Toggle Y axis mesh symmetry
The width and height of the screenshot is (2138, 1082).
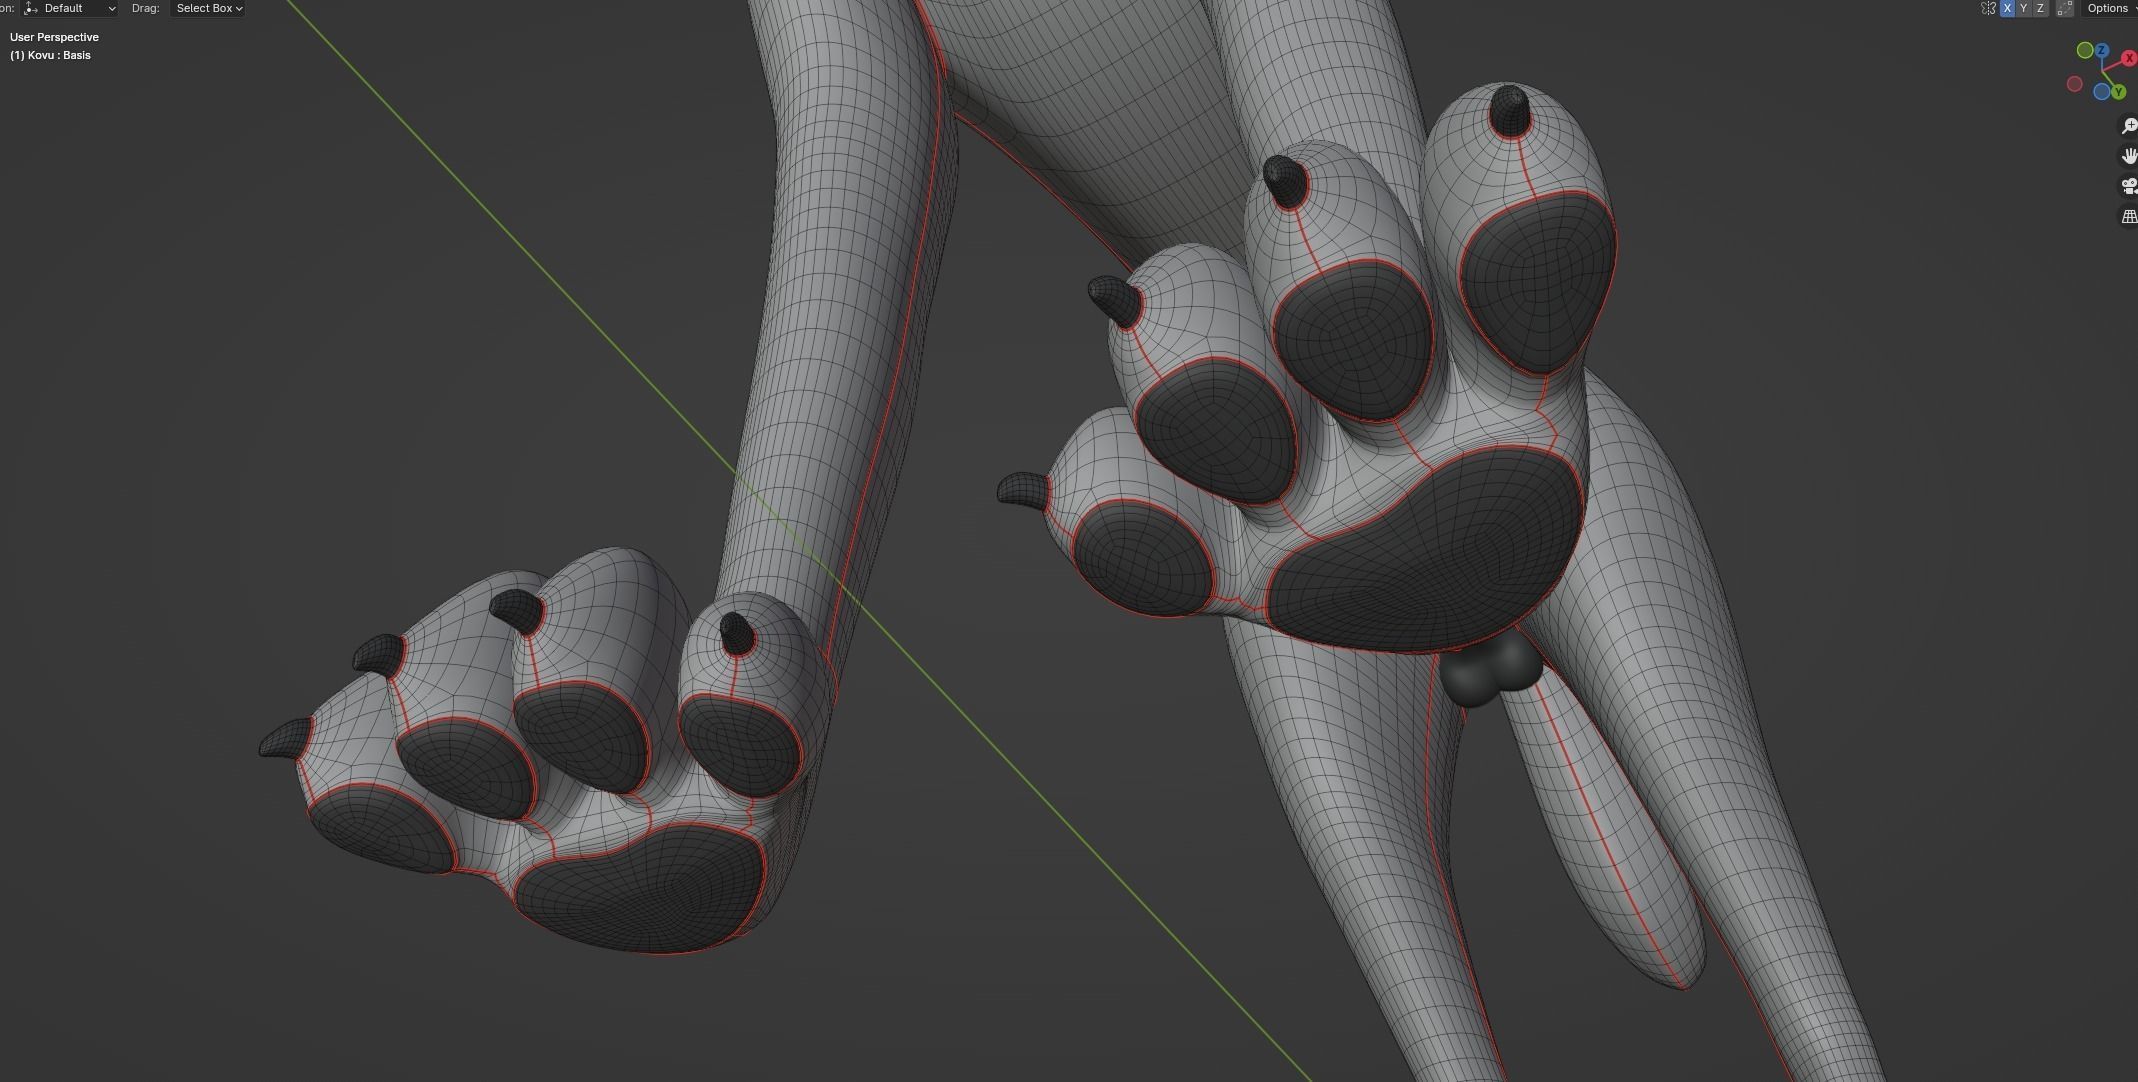click(x=2023, y=8)
